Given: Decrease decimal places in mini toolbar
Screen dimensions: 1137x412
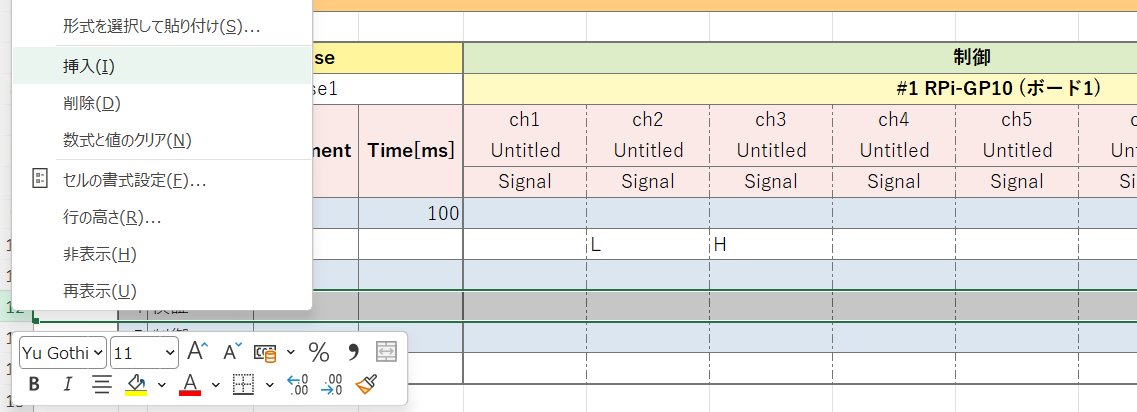Looking at the screenshot, I should 333,384.
